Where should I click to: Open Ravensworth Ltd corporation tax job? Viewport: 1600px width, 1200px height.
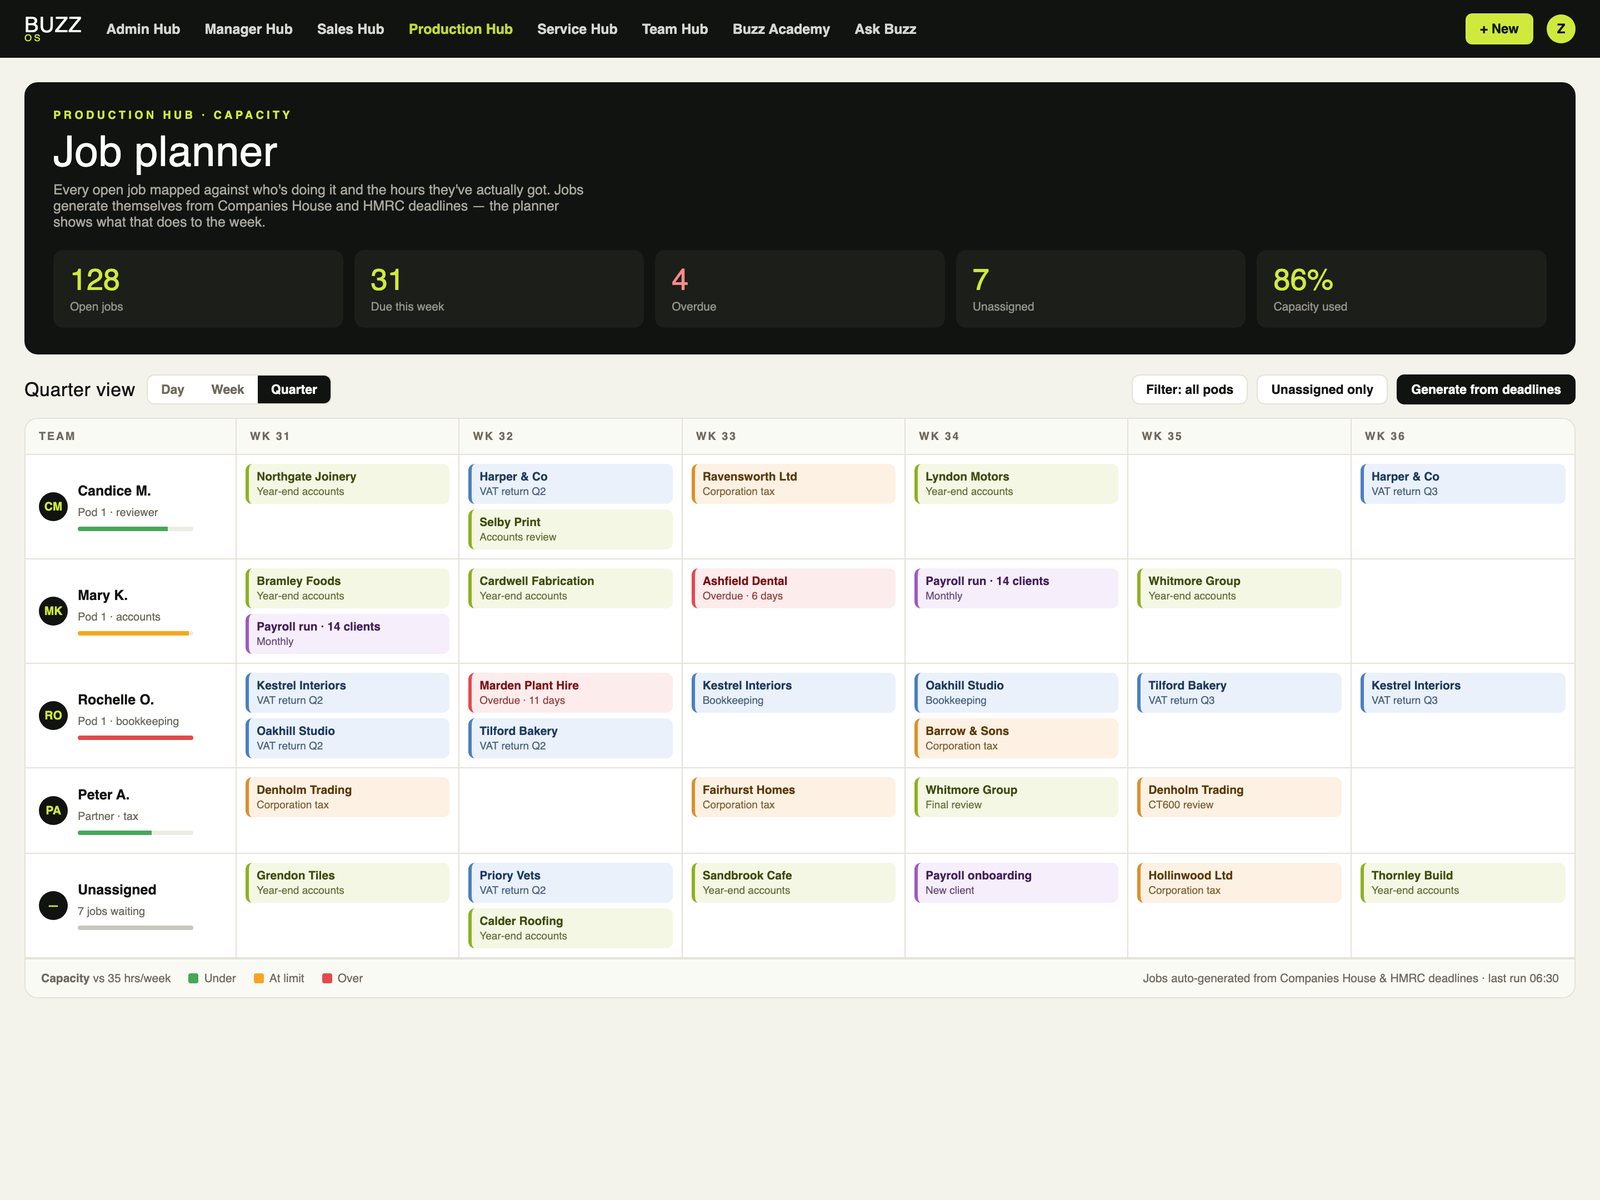[794, 484]
